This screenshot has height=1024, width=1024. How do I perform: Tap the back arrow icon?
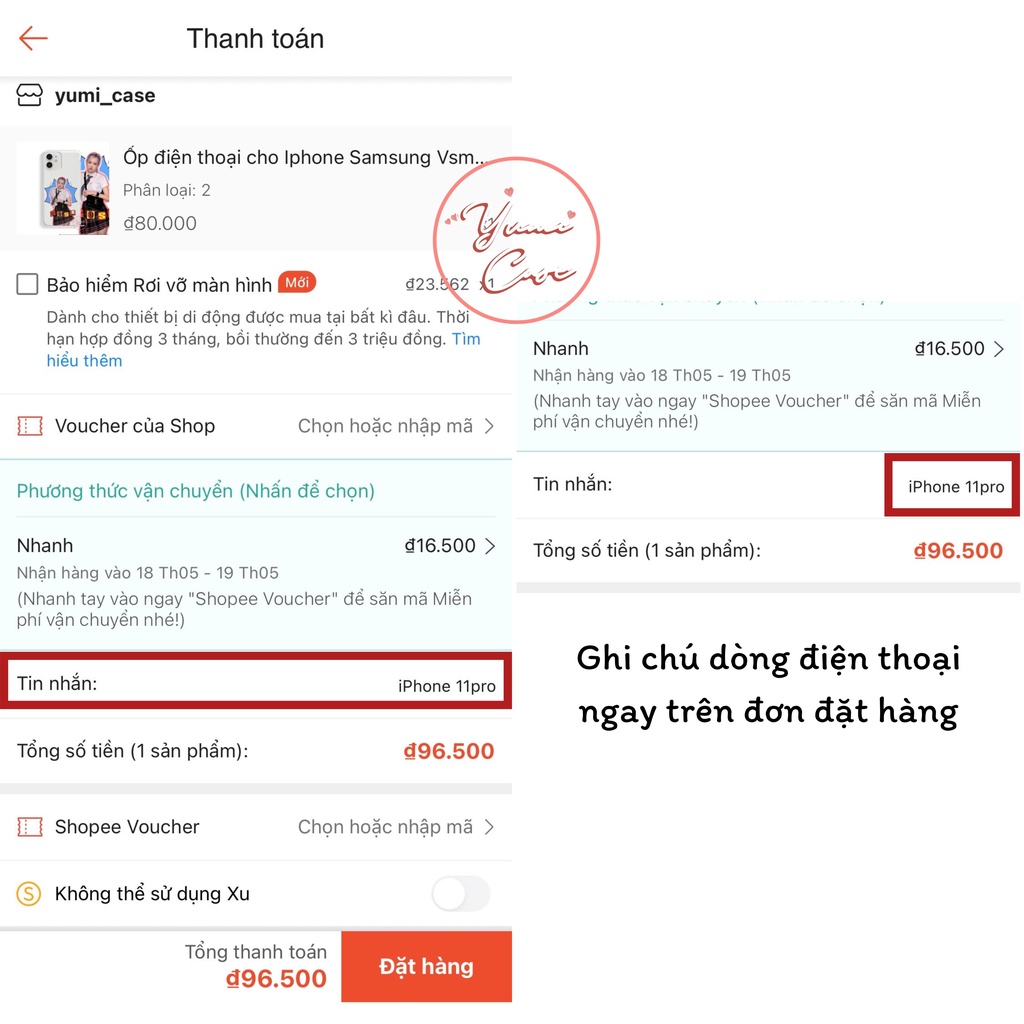tap(33, 39)
